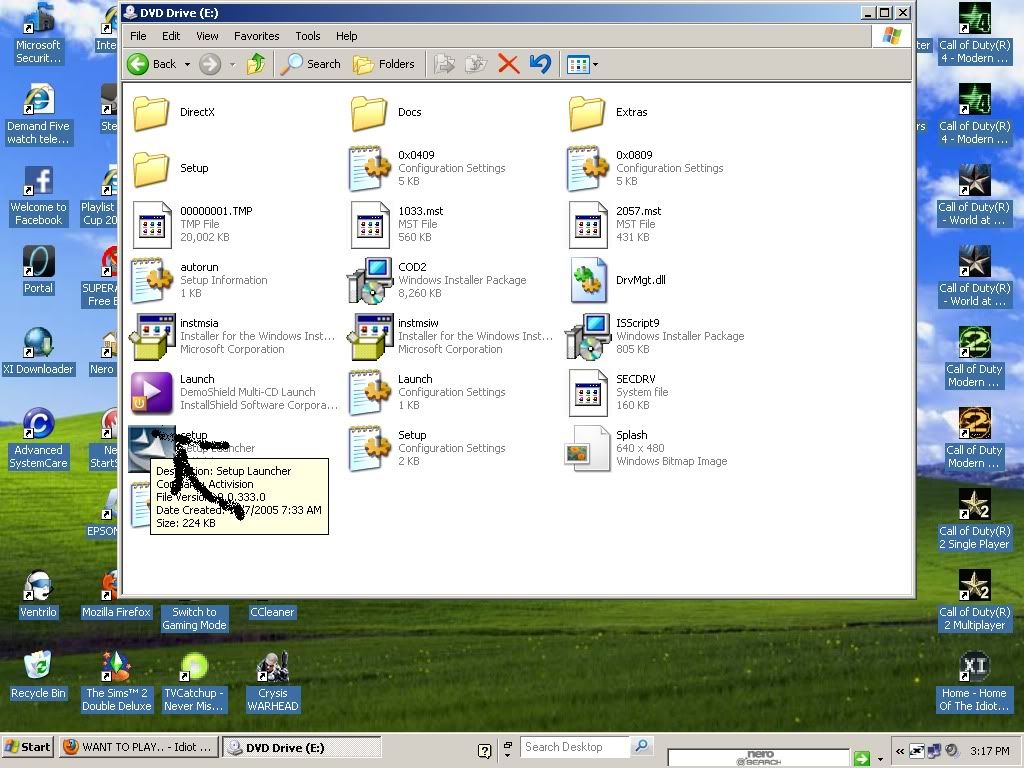This screenshot has height=768, width=1024.
Task: Select the Splash bitmap image file
Action: click(588, 448)
